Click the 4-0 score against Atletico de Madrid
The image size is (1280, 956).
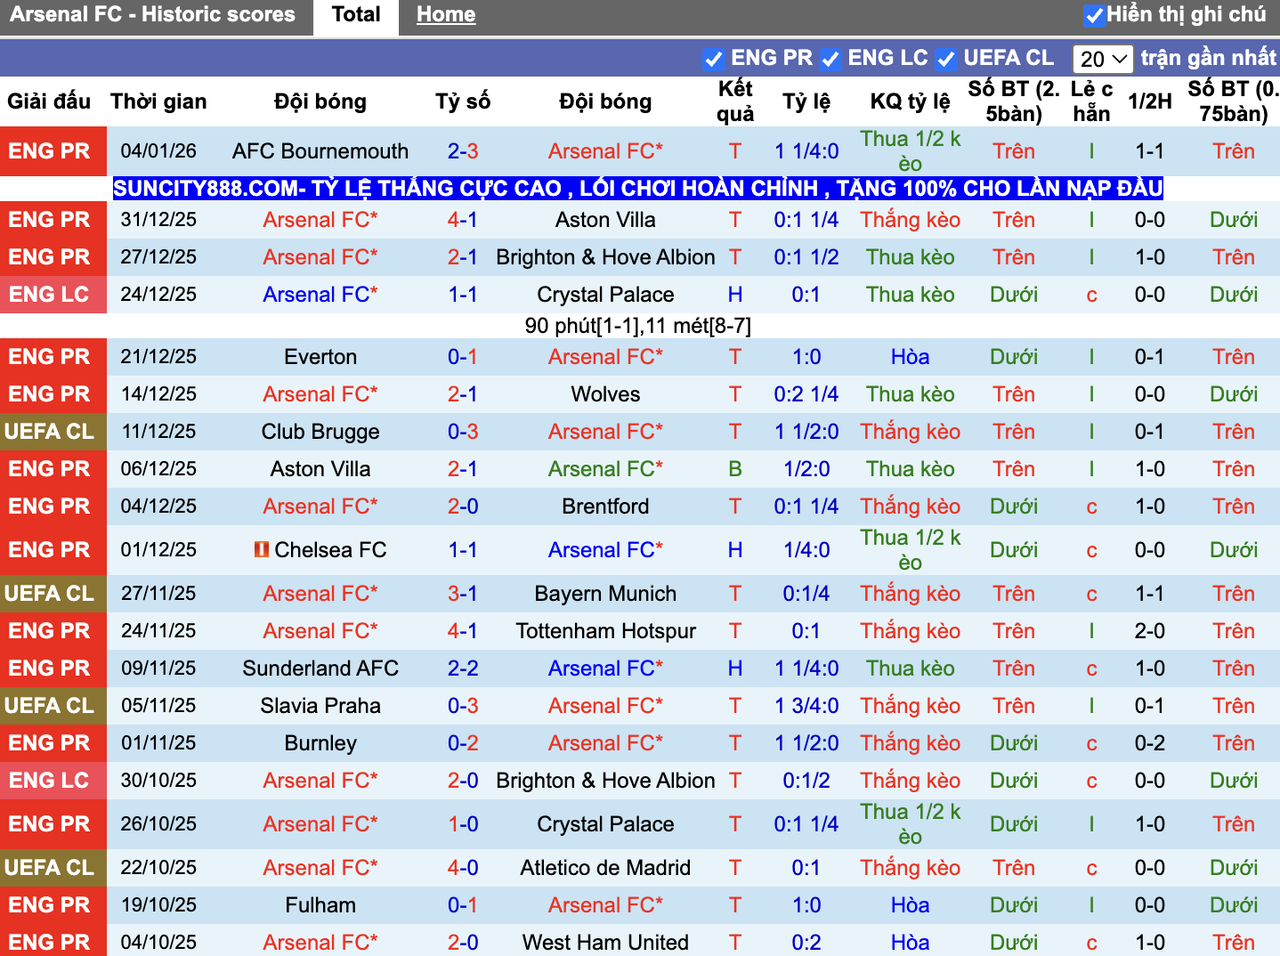click(463, 868)
